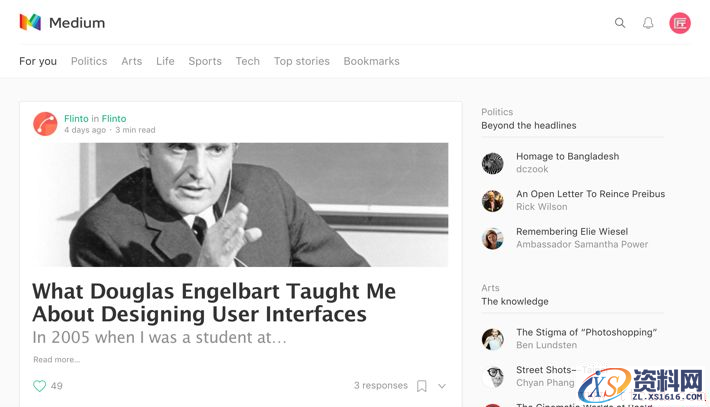Open the Bookmarks tab
Image resolution: width=710 pixels, height=407 pixels.
(x=371, y=61)
